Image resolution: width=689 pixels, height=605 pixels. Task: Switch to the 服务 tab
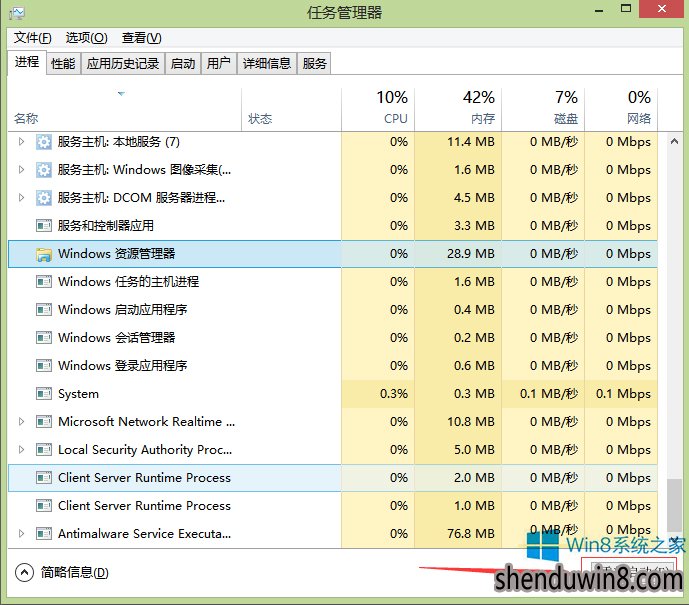point(314,64)
